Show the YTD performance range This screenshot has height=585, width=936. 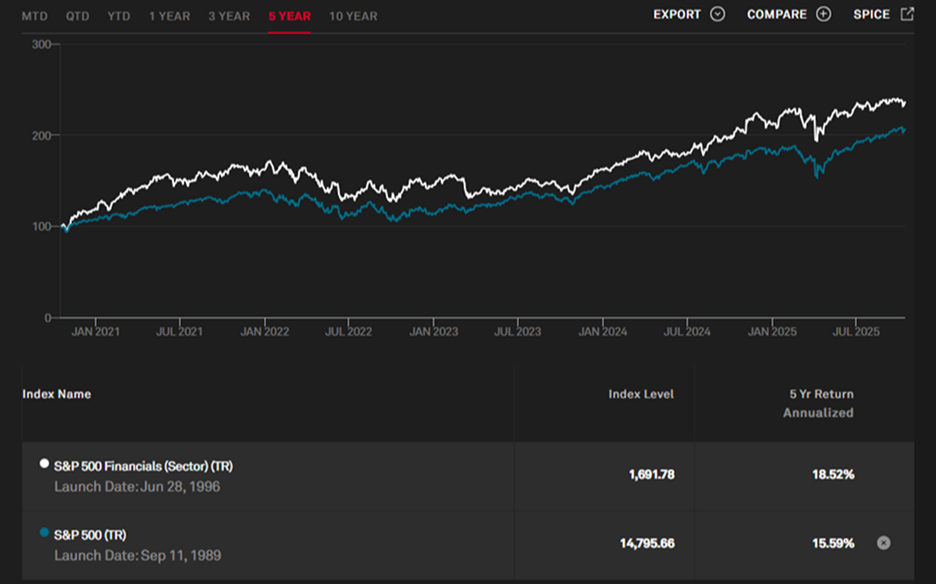click(119, 16)
